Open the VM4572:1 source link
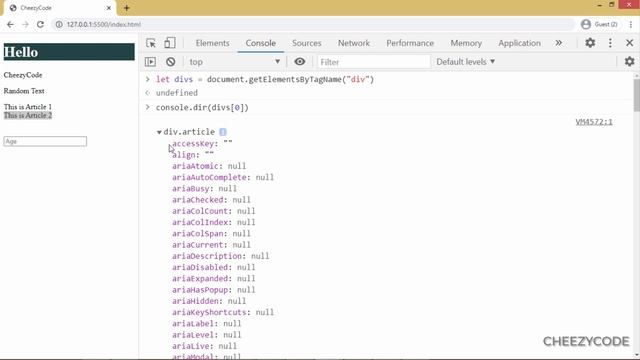This screenshot has height=360, width=640. 594,122
